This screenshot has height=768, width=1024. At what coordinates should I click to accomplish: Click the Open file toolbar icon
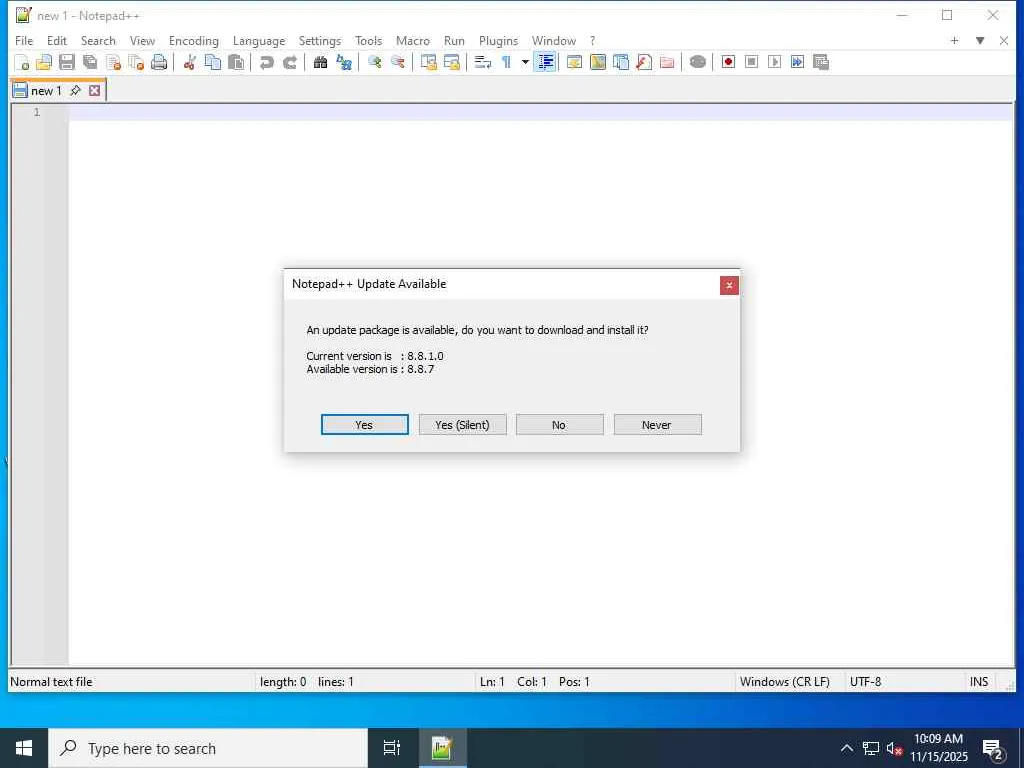44,63
